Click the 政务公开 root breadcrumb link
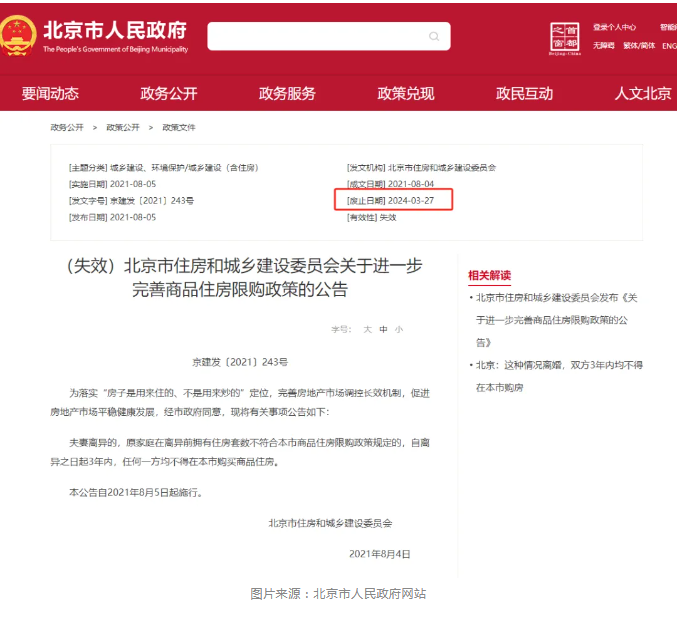 [68, 128]
